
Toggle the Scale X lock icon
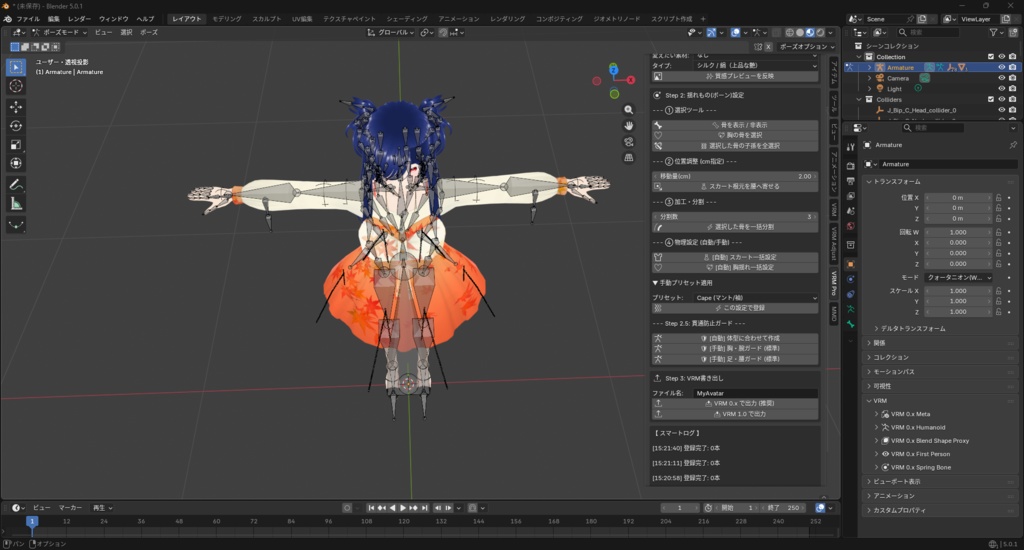click(999, 291)
